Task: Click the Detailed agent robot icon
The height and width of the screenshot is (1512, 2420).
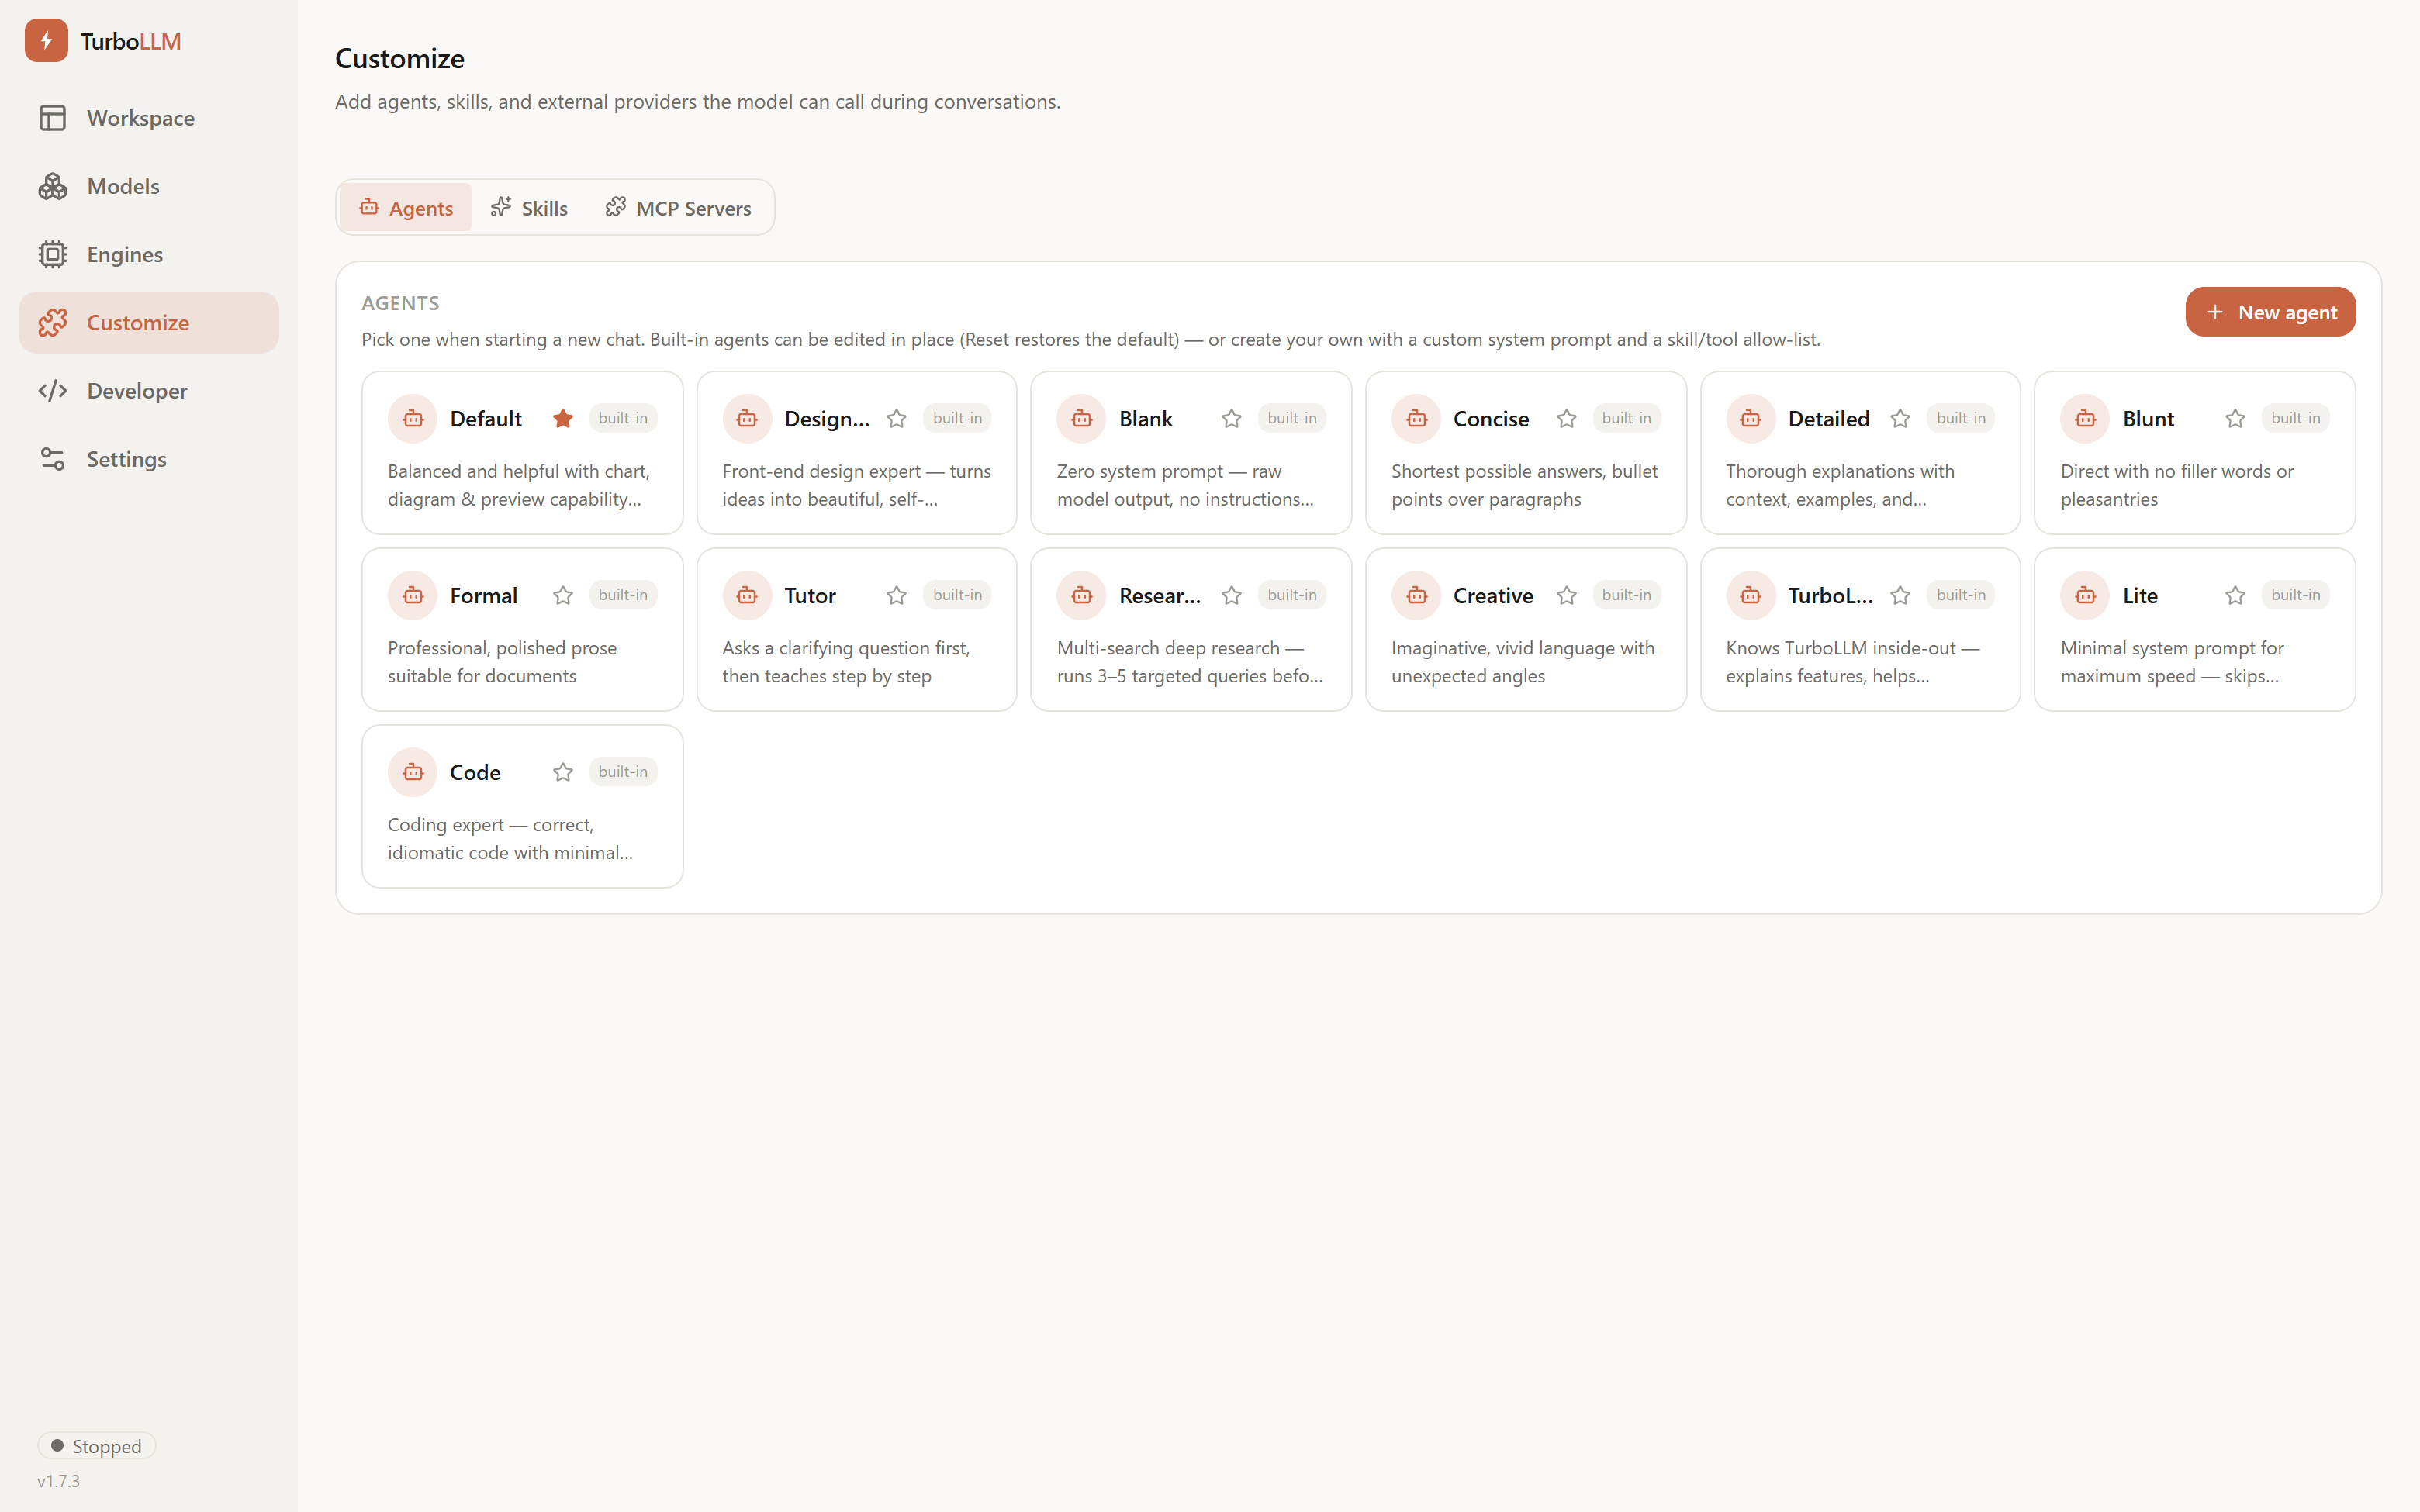Action: pyautogui.click(x=1751, y=419)
